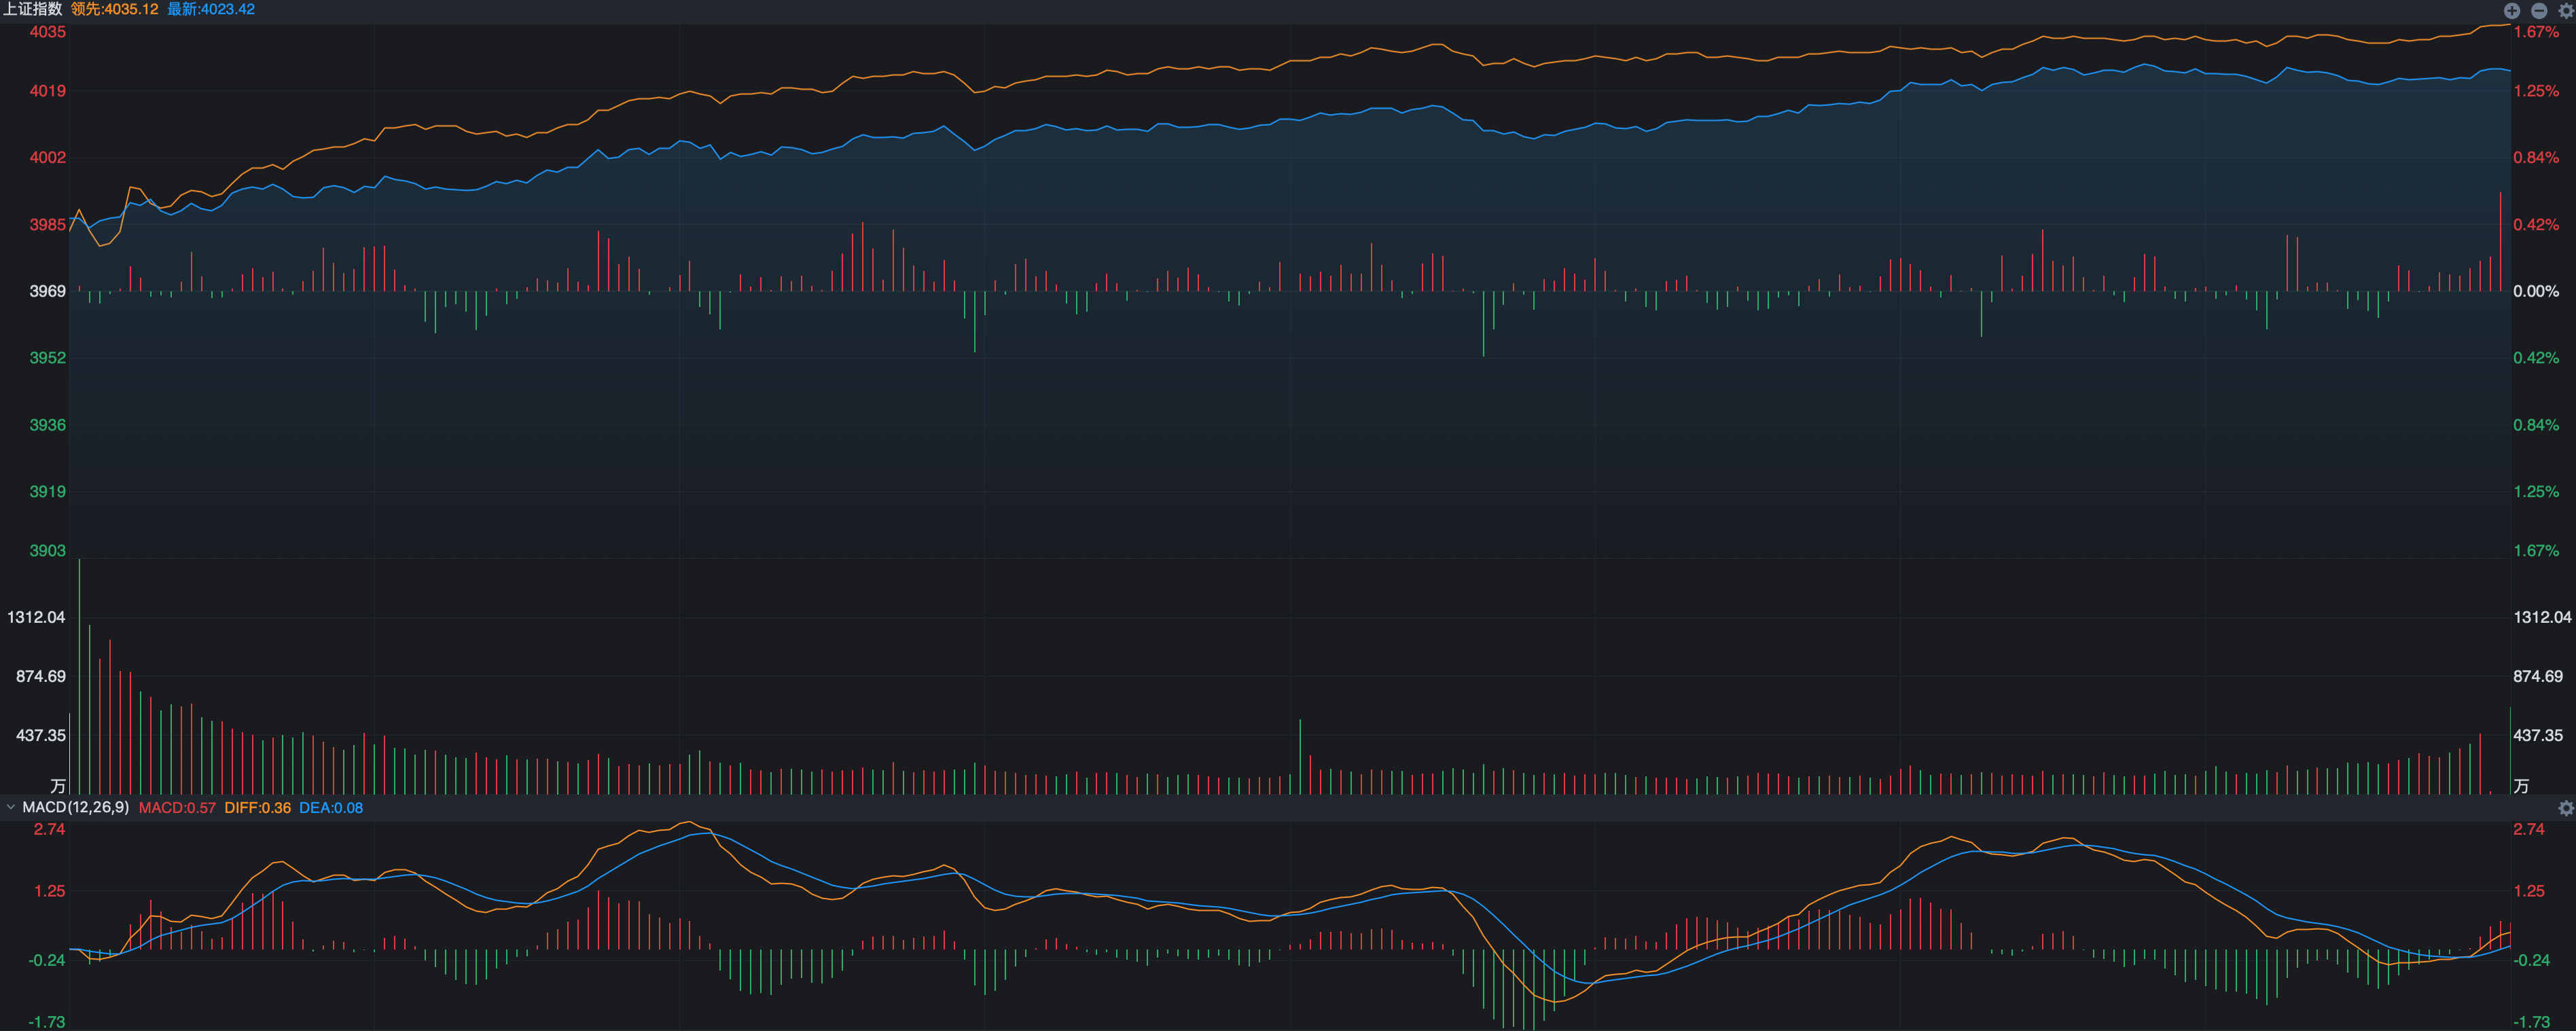This screenshot has width=2576, height=1031.
Task: Collapse the MACD indicator chevron
Action: tap(10, 807)
